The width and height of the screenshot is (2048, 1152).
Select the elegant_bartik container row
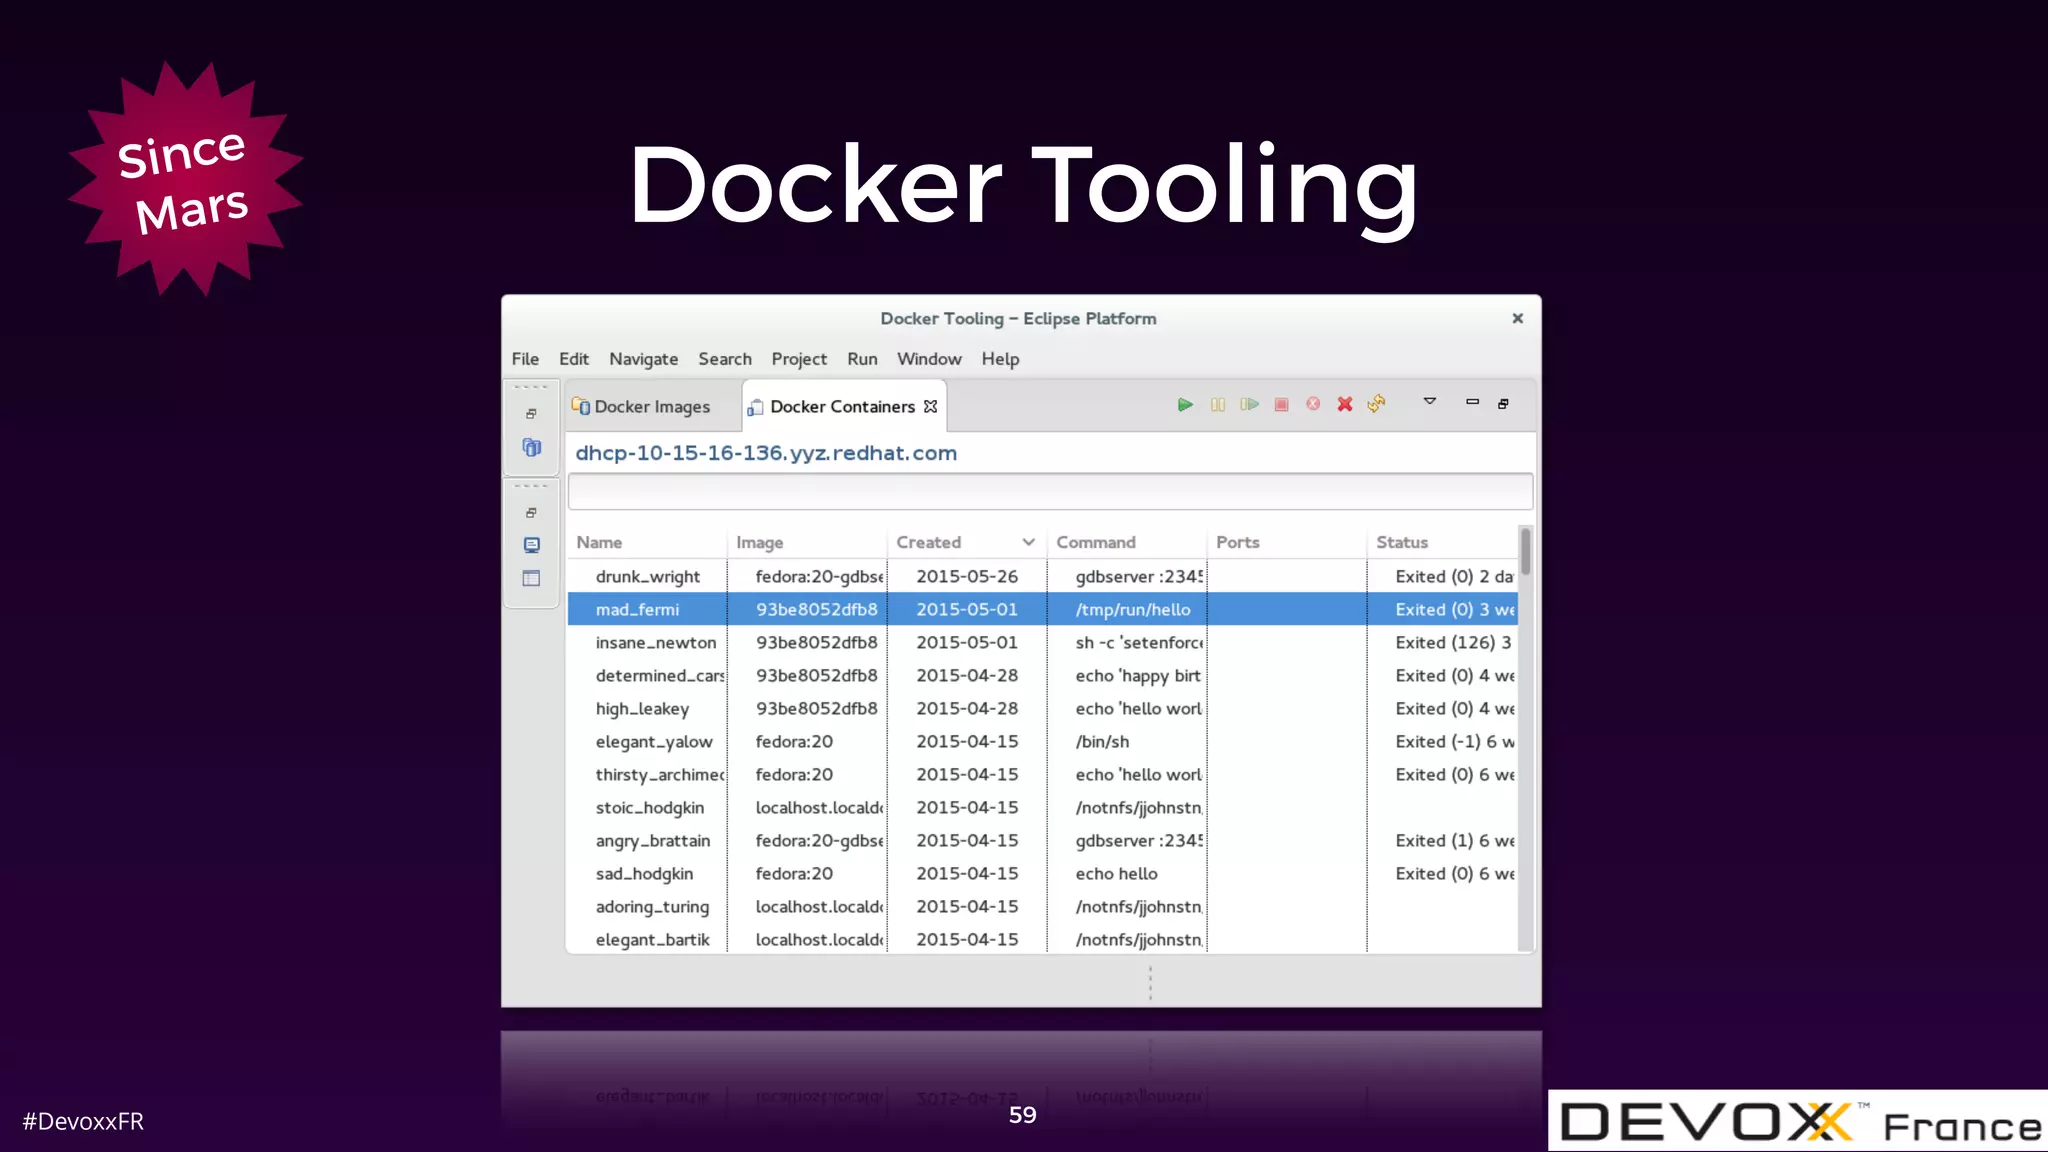(1043, 939)
